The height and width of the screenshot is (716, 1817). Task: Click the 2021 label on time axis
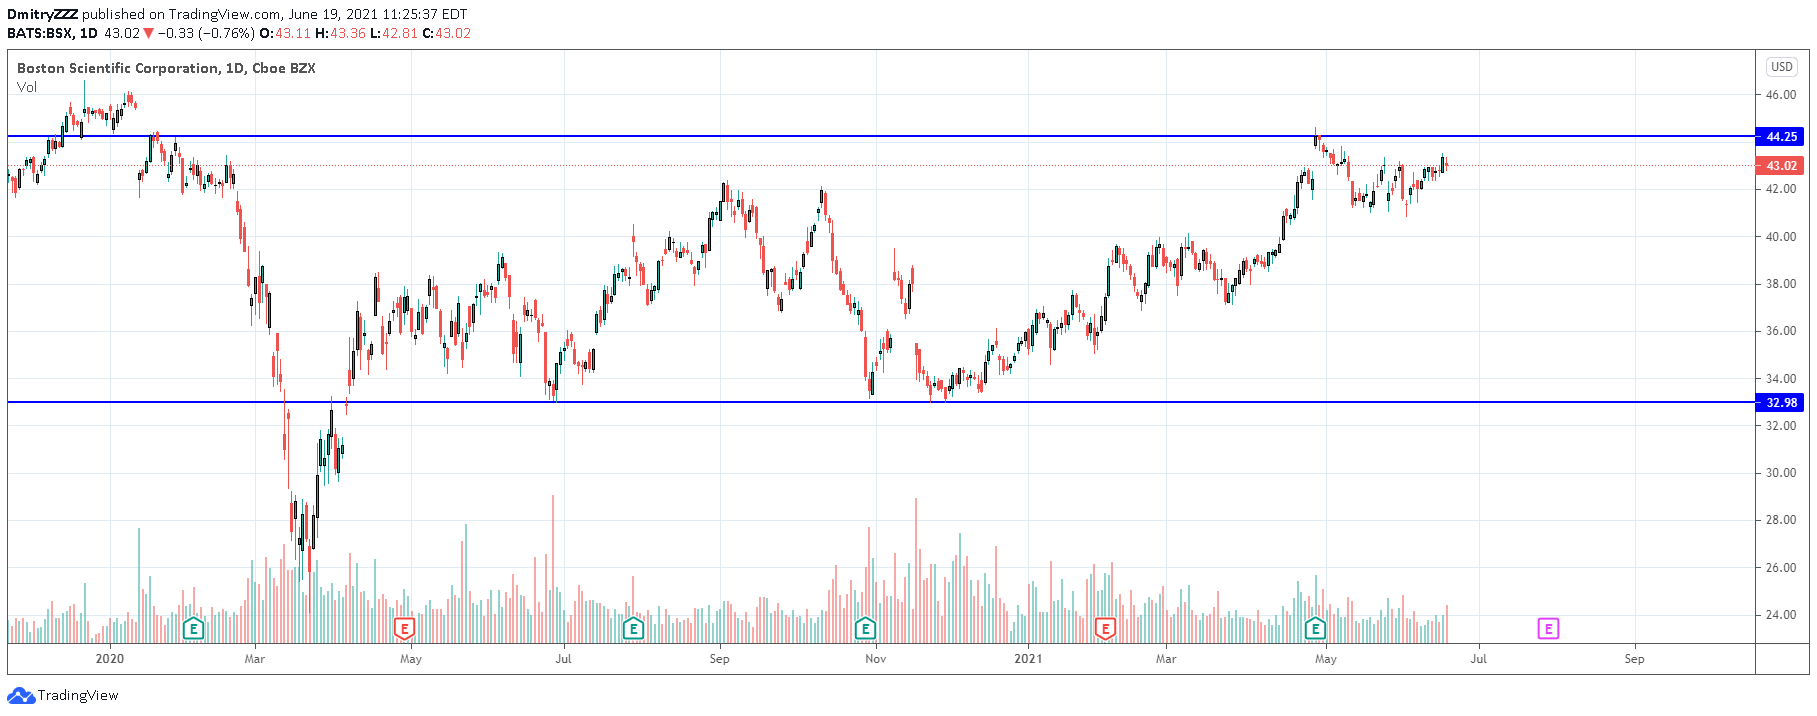pos(1028,659)
